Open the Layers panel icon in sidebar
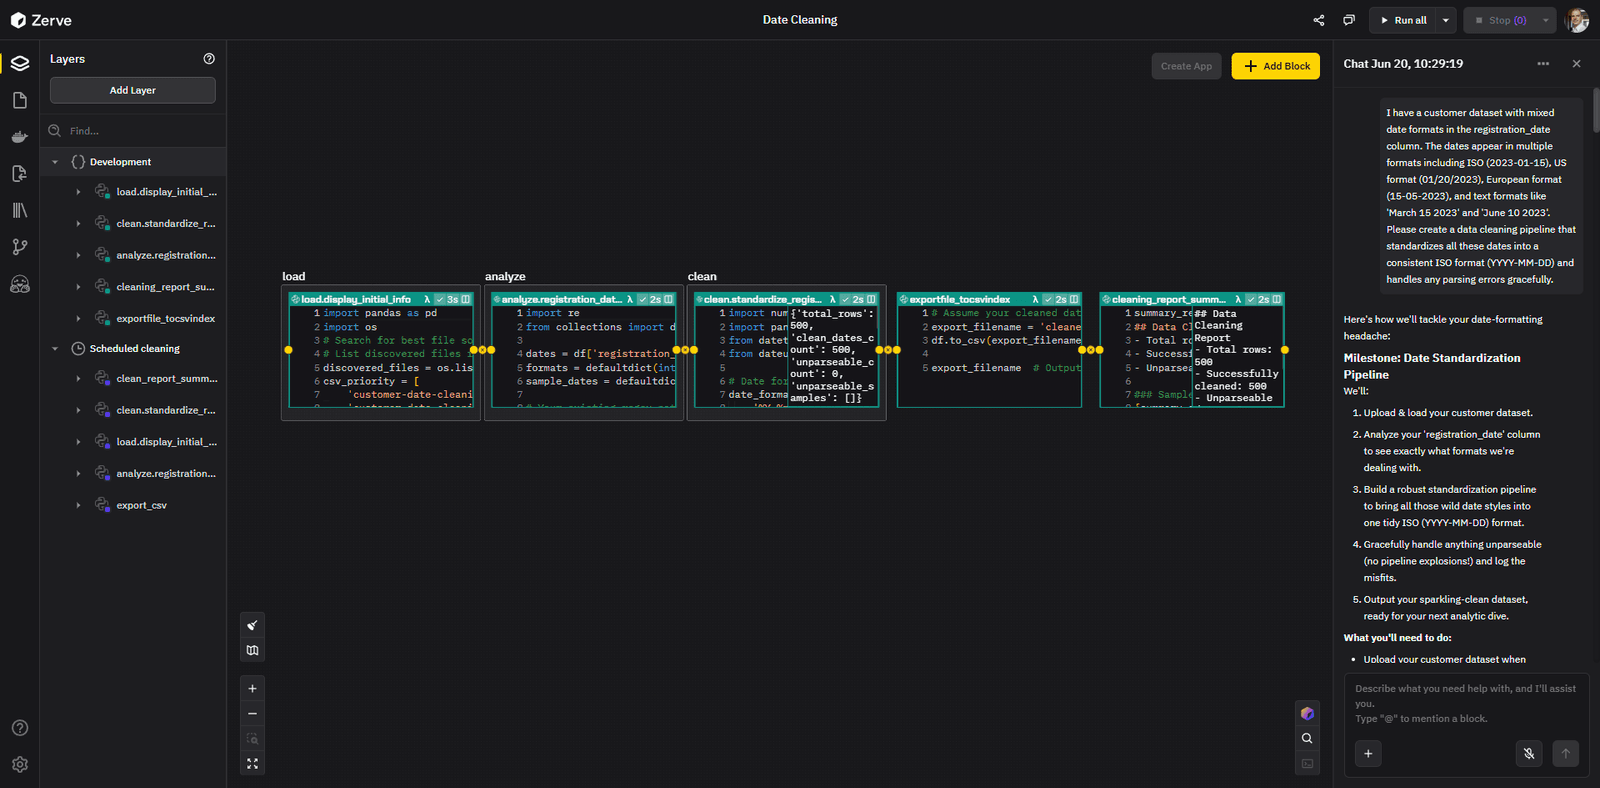 coord(19,63)
